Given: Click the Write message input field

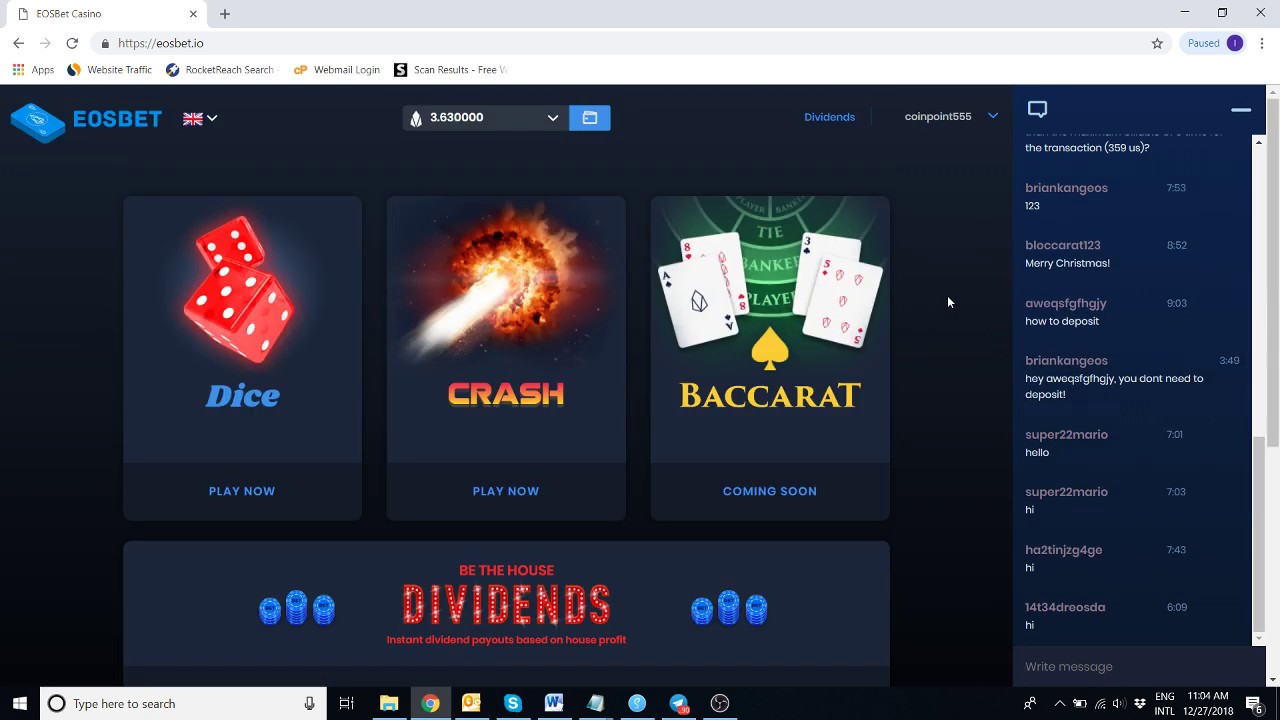Looking at the screenshot, I should click(x=1132, y=667).
